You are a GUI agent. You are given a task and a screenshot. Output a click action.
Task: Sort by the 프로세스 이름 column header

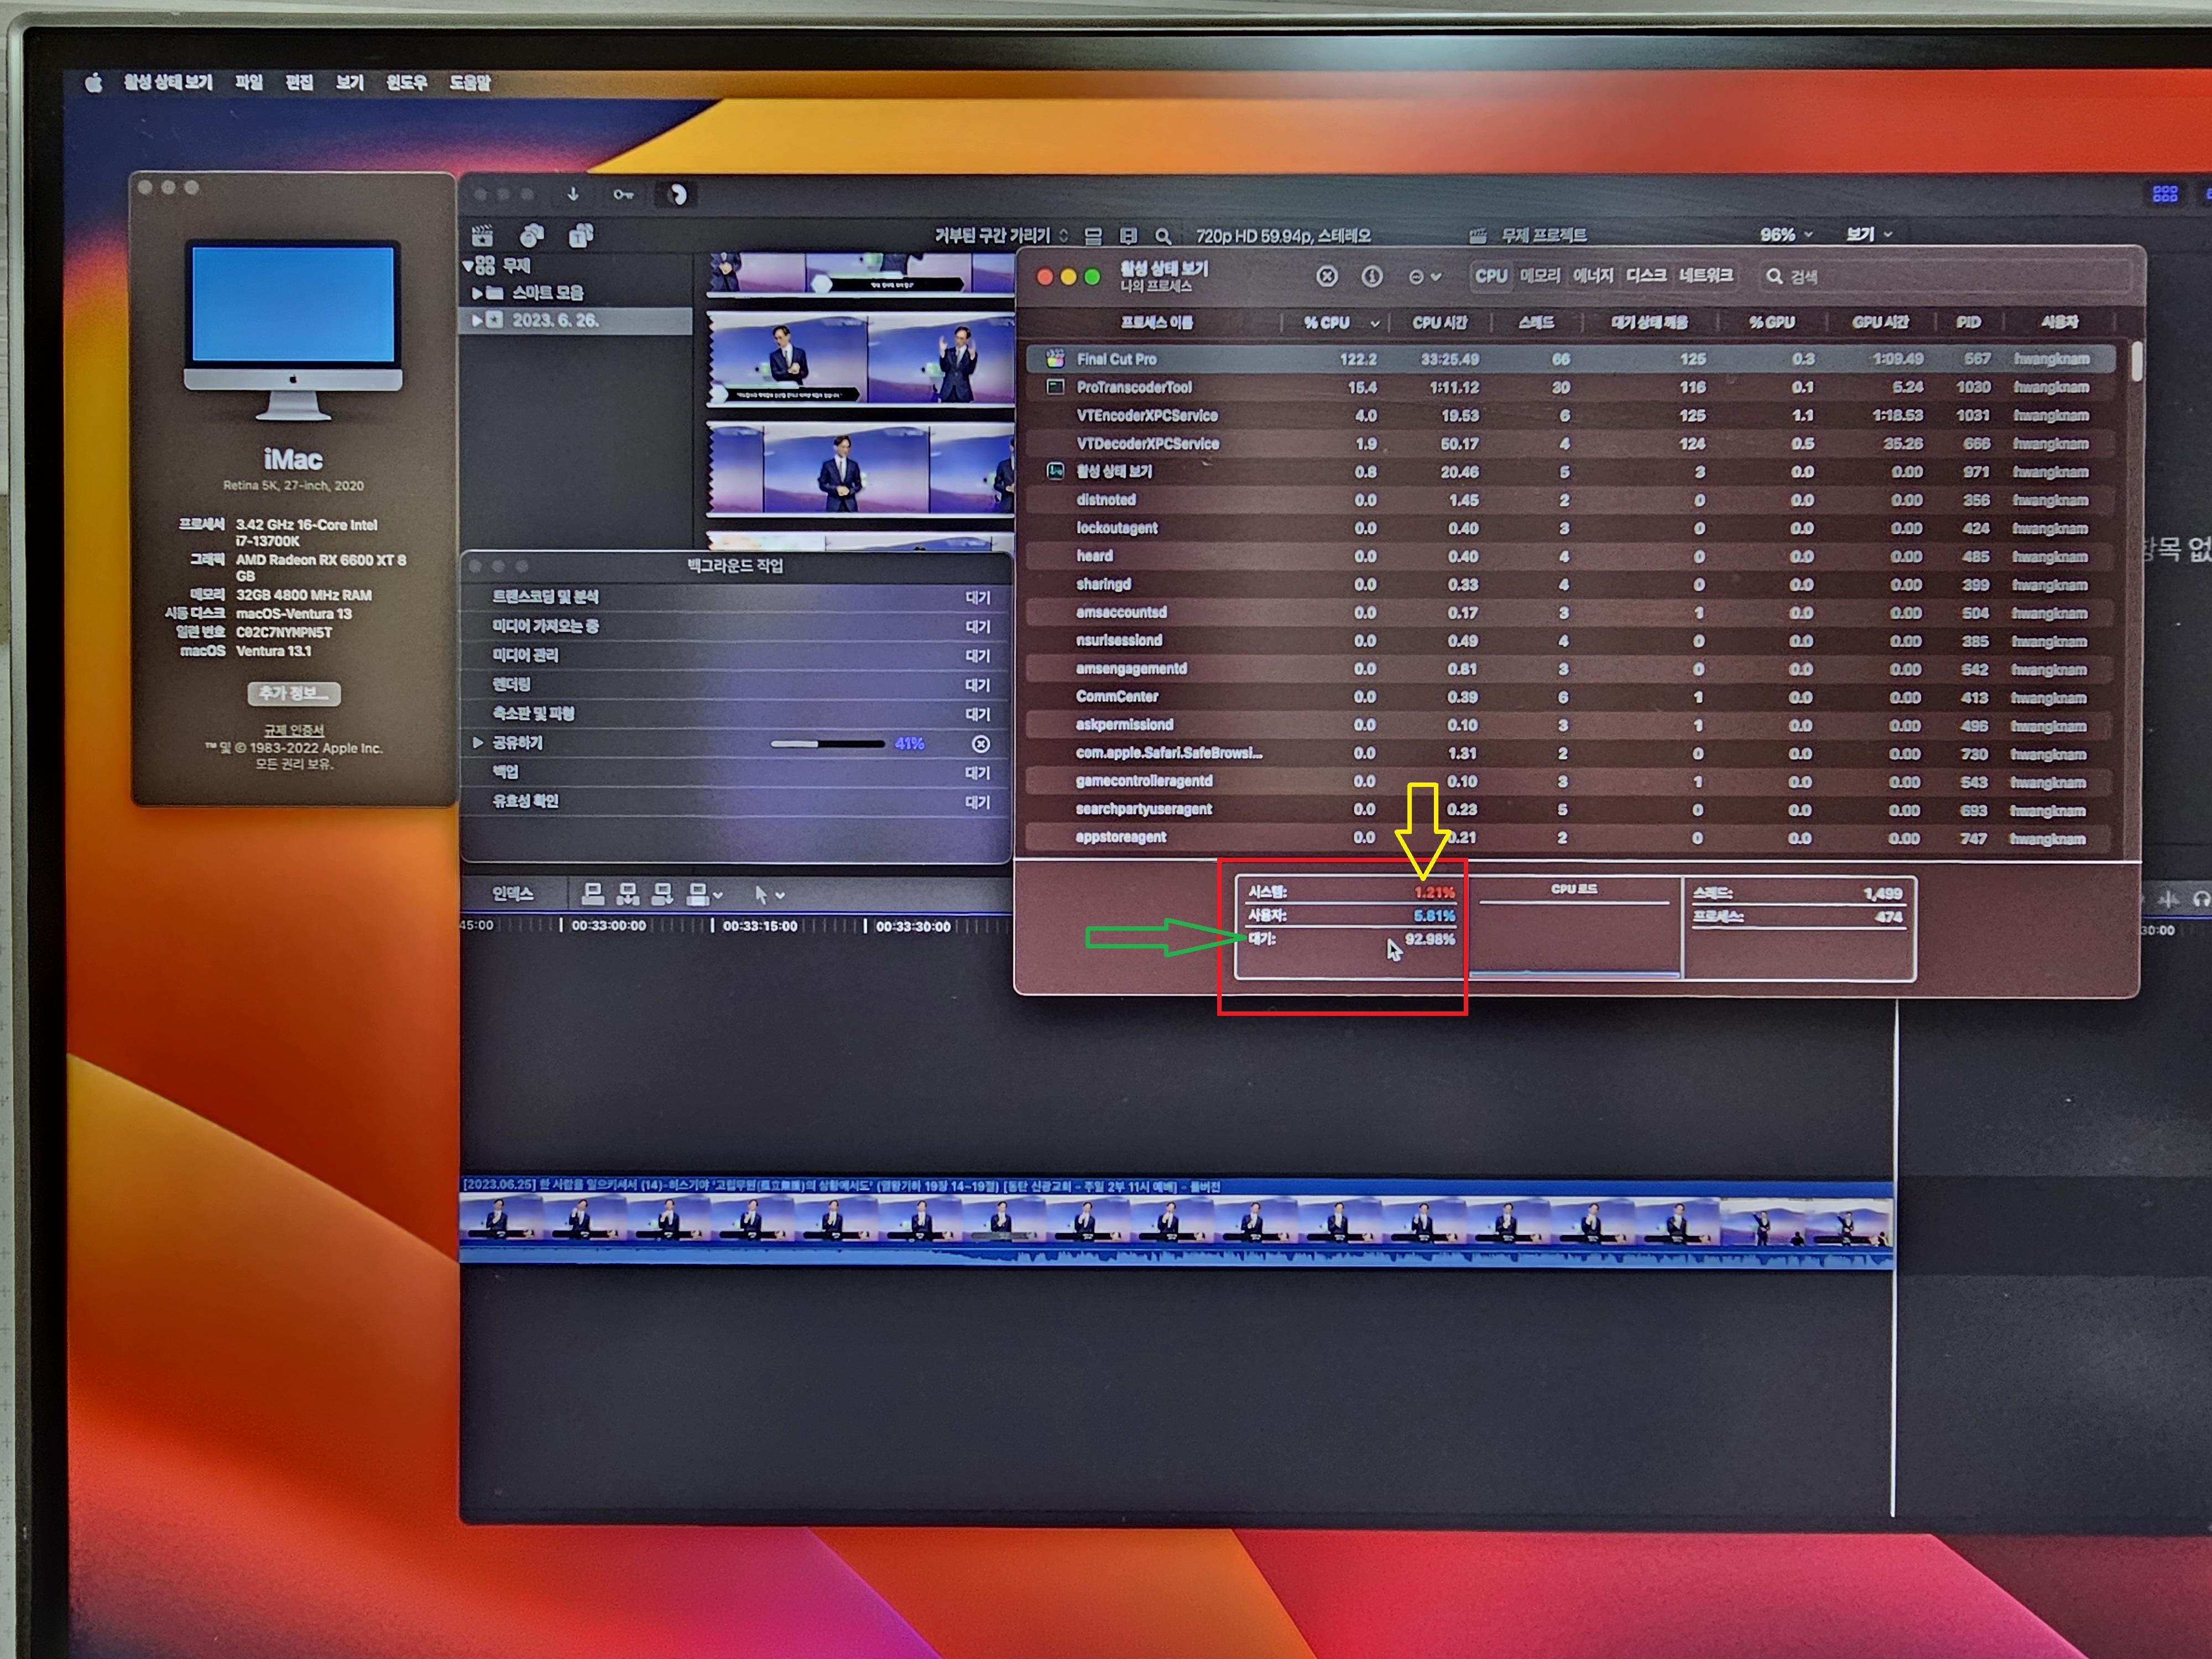[1156, 322]
